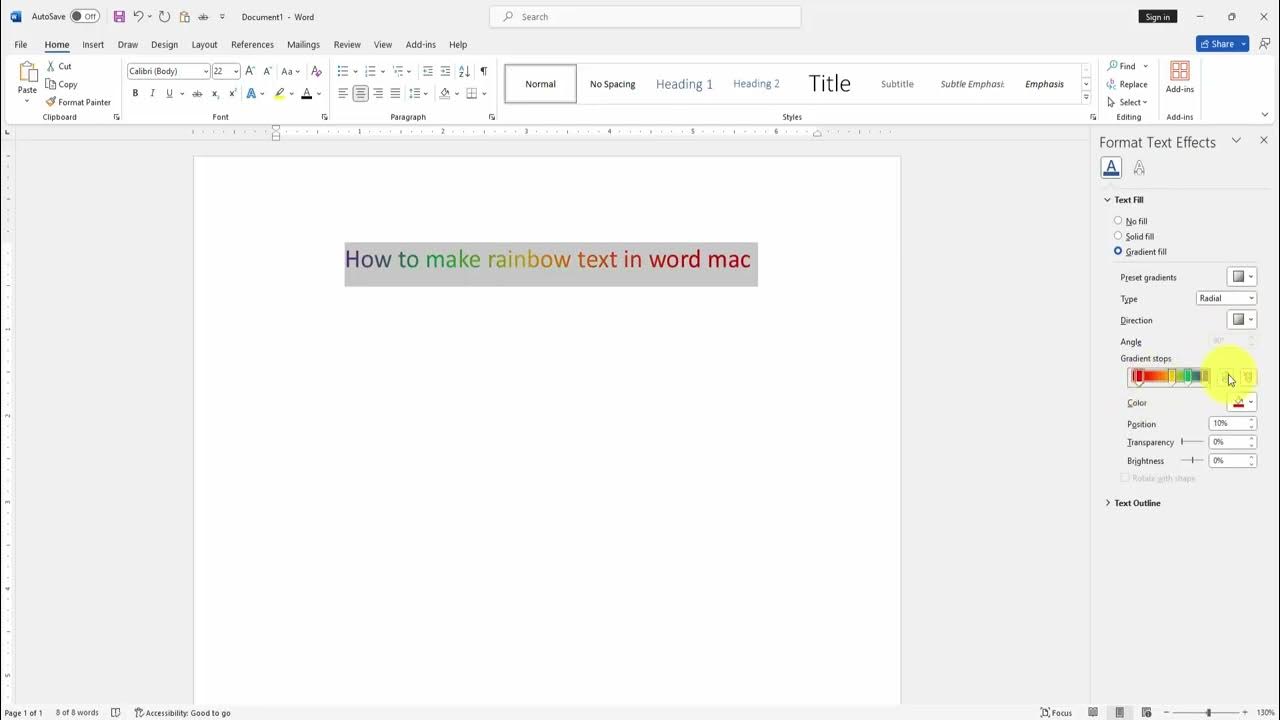Copy the selection with Copy

[x=61, y=84]
